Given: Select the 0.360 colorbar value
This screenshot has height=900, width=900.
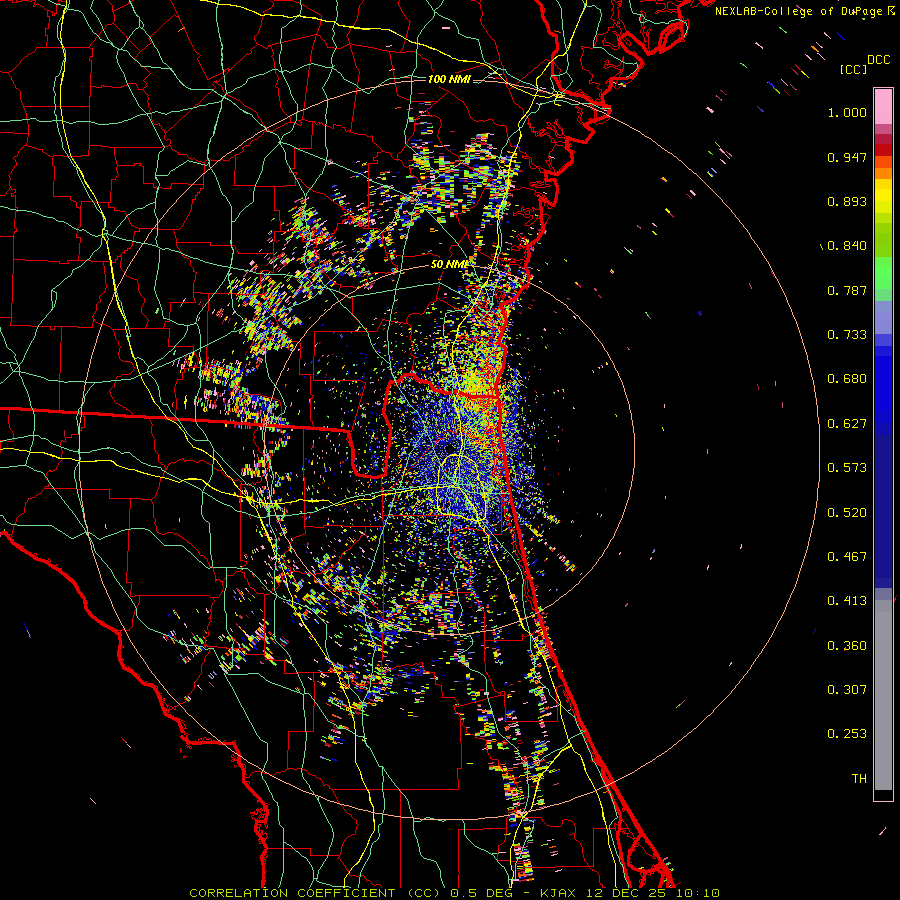Looking at the screenshot, I should pos(847,646).
